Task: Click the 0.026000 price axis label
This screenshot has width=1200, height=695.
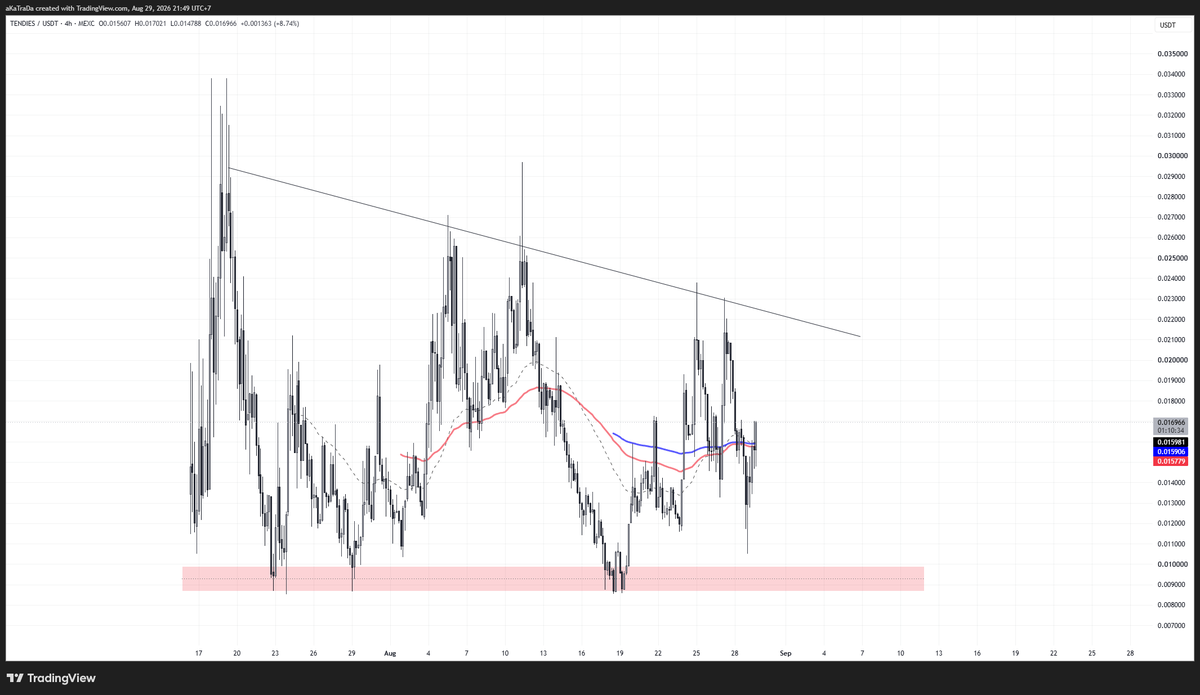Action: [x=1172, y=237]
